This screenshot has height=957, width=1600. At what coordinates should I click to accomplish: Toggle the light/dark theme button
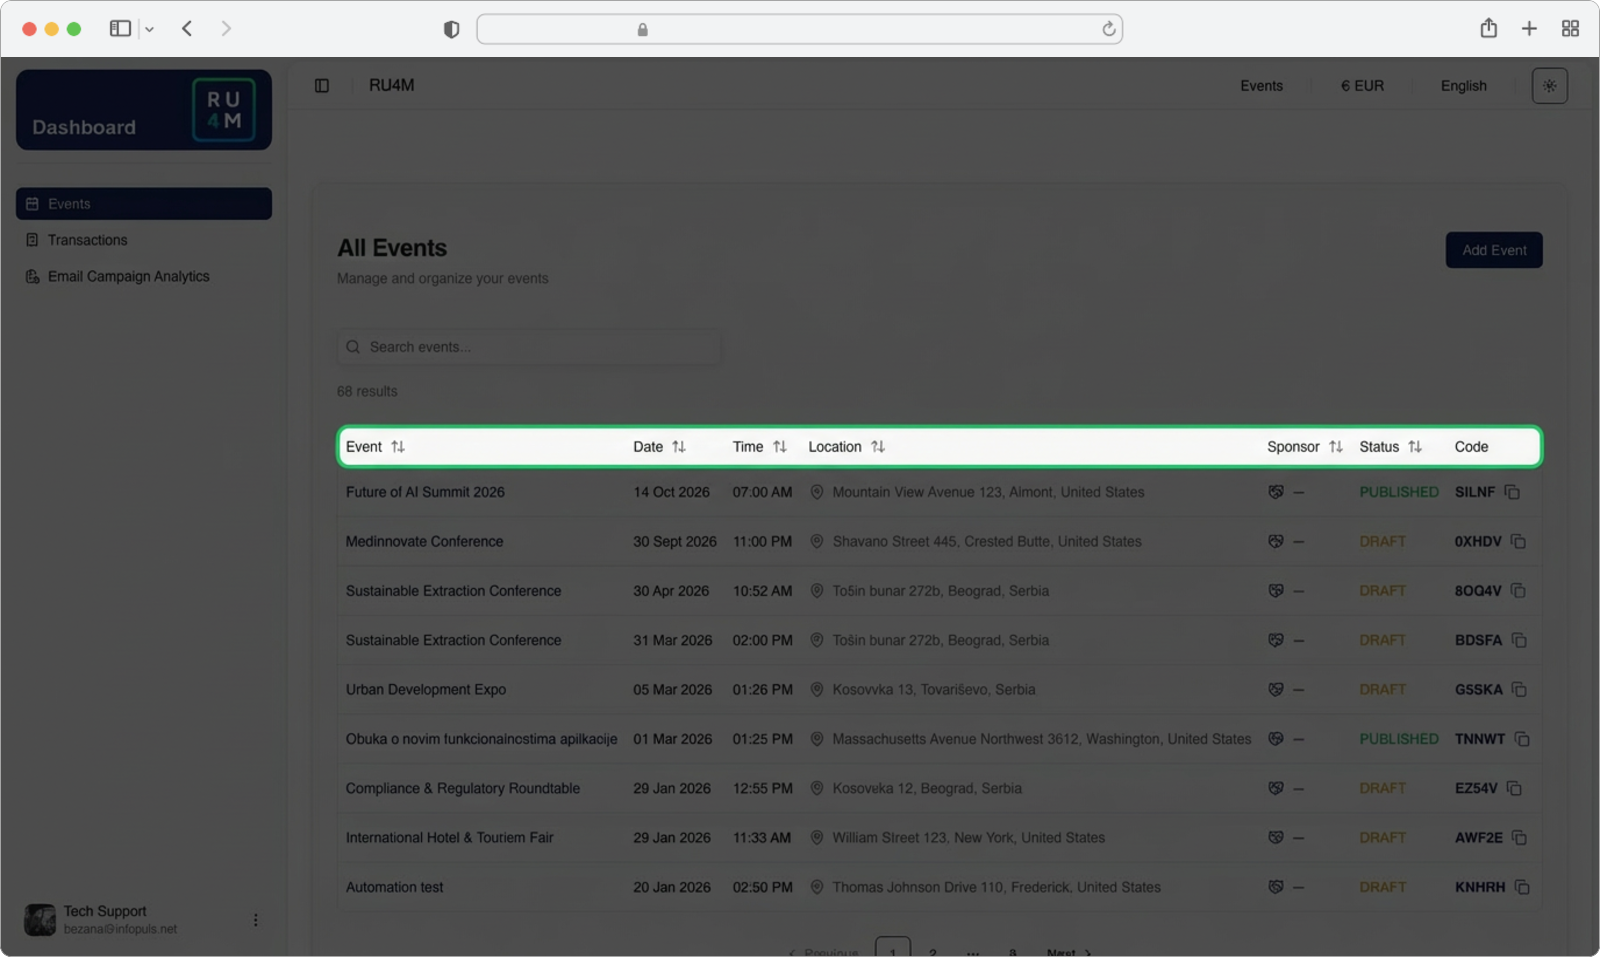pos(1549,86)
